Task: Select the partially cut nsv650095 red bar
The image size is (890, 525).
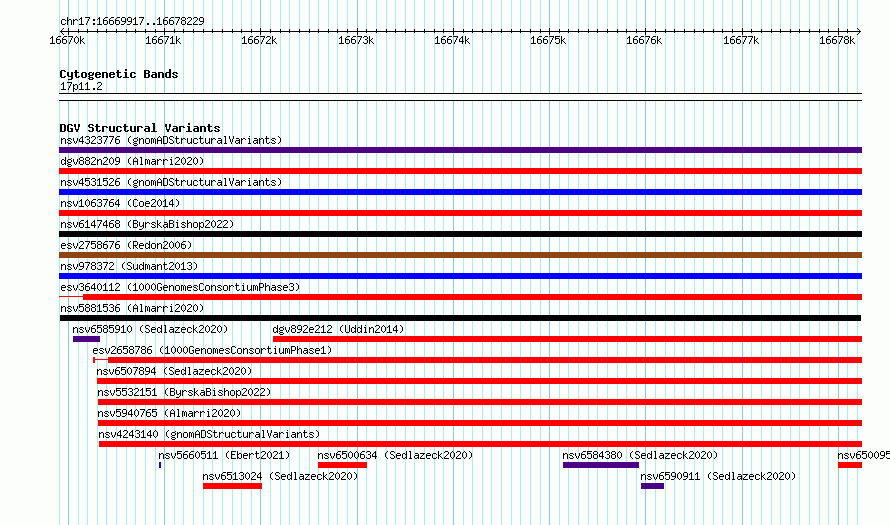Action: 850,465
